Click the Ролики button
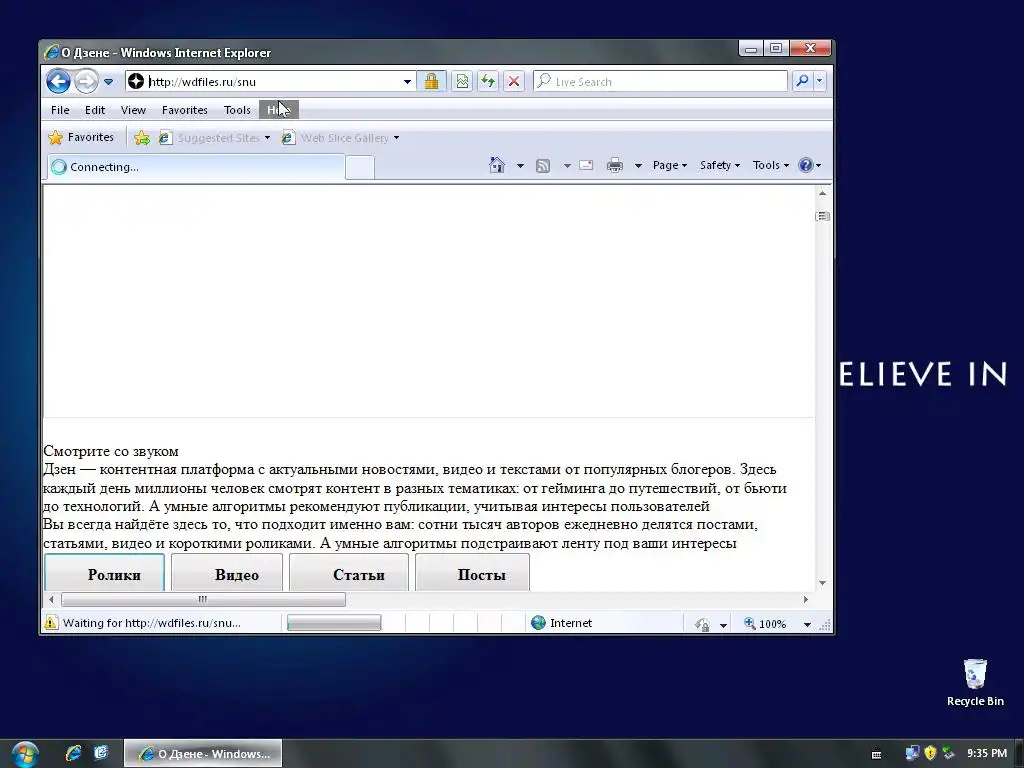 [104, 573]
